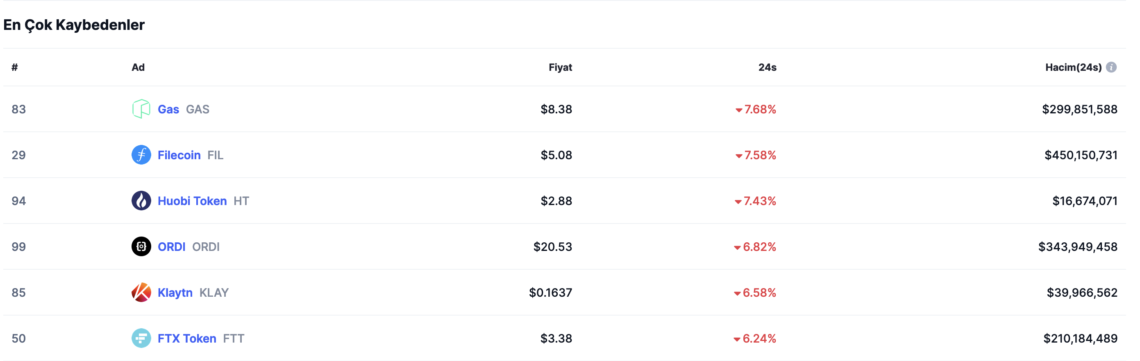The image size is (1140, 361).
Task: Sort by the Ad column header
Action: [x=137, y=67]
